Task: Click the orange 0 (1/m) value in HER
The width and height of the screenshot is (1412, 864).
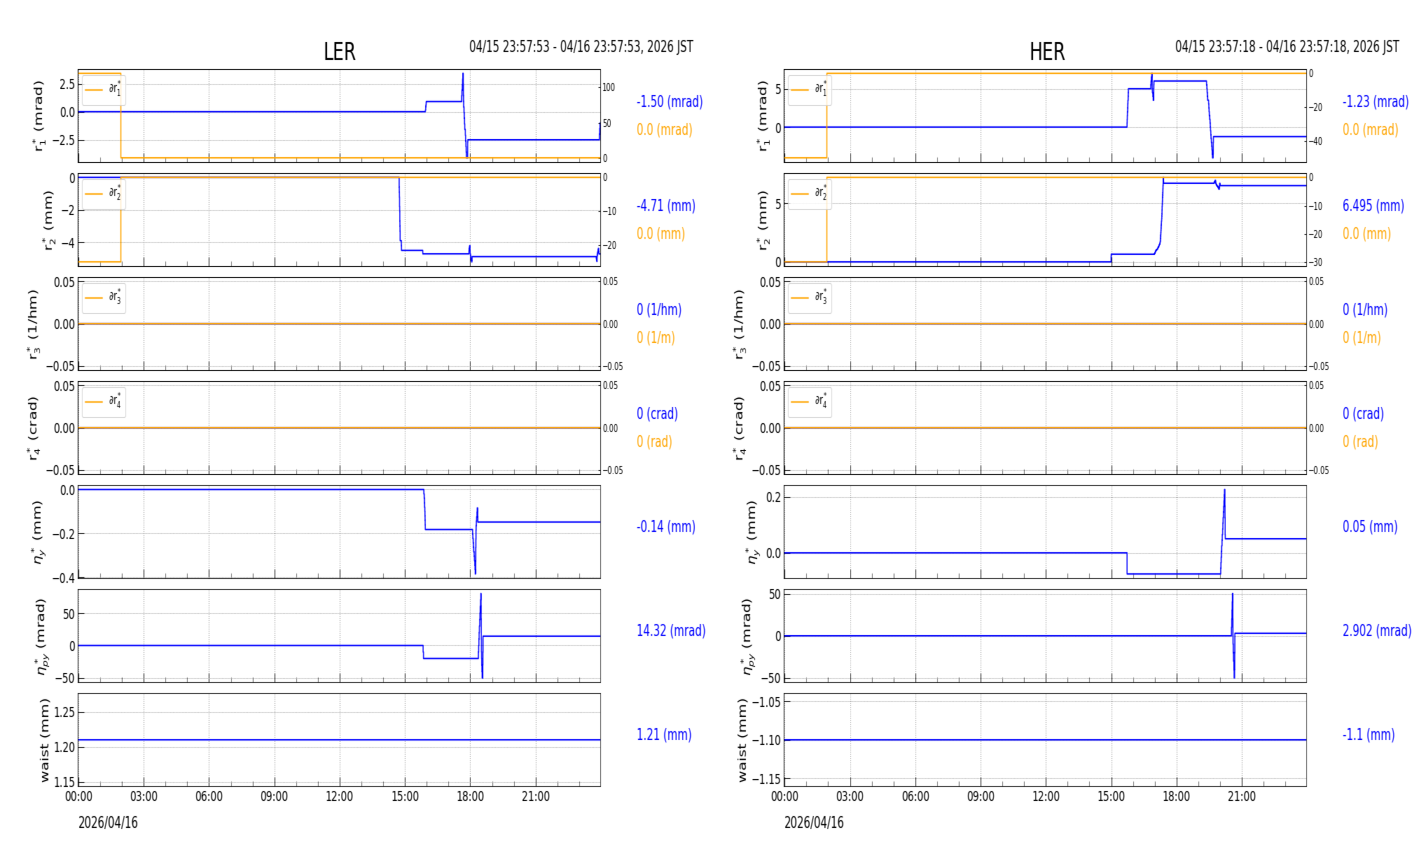Action: 1362,338
